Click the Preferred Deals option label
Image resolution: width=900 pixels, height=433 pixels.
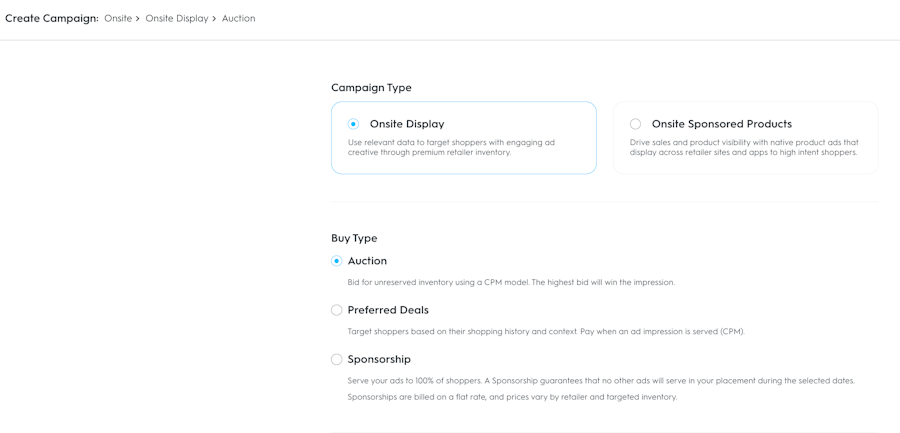(388, 310)
